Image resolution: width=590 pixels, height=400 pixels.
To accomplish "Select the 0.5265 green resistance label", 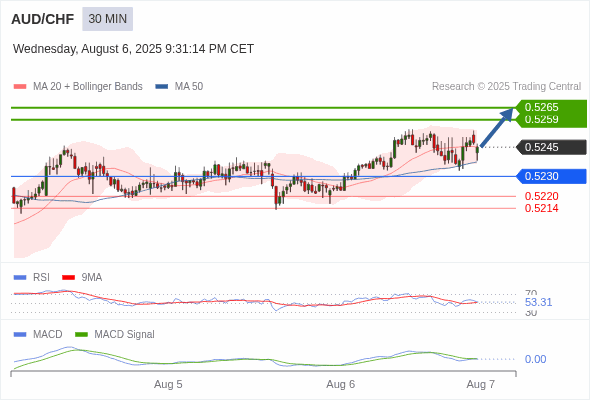I will coord(541,107).
